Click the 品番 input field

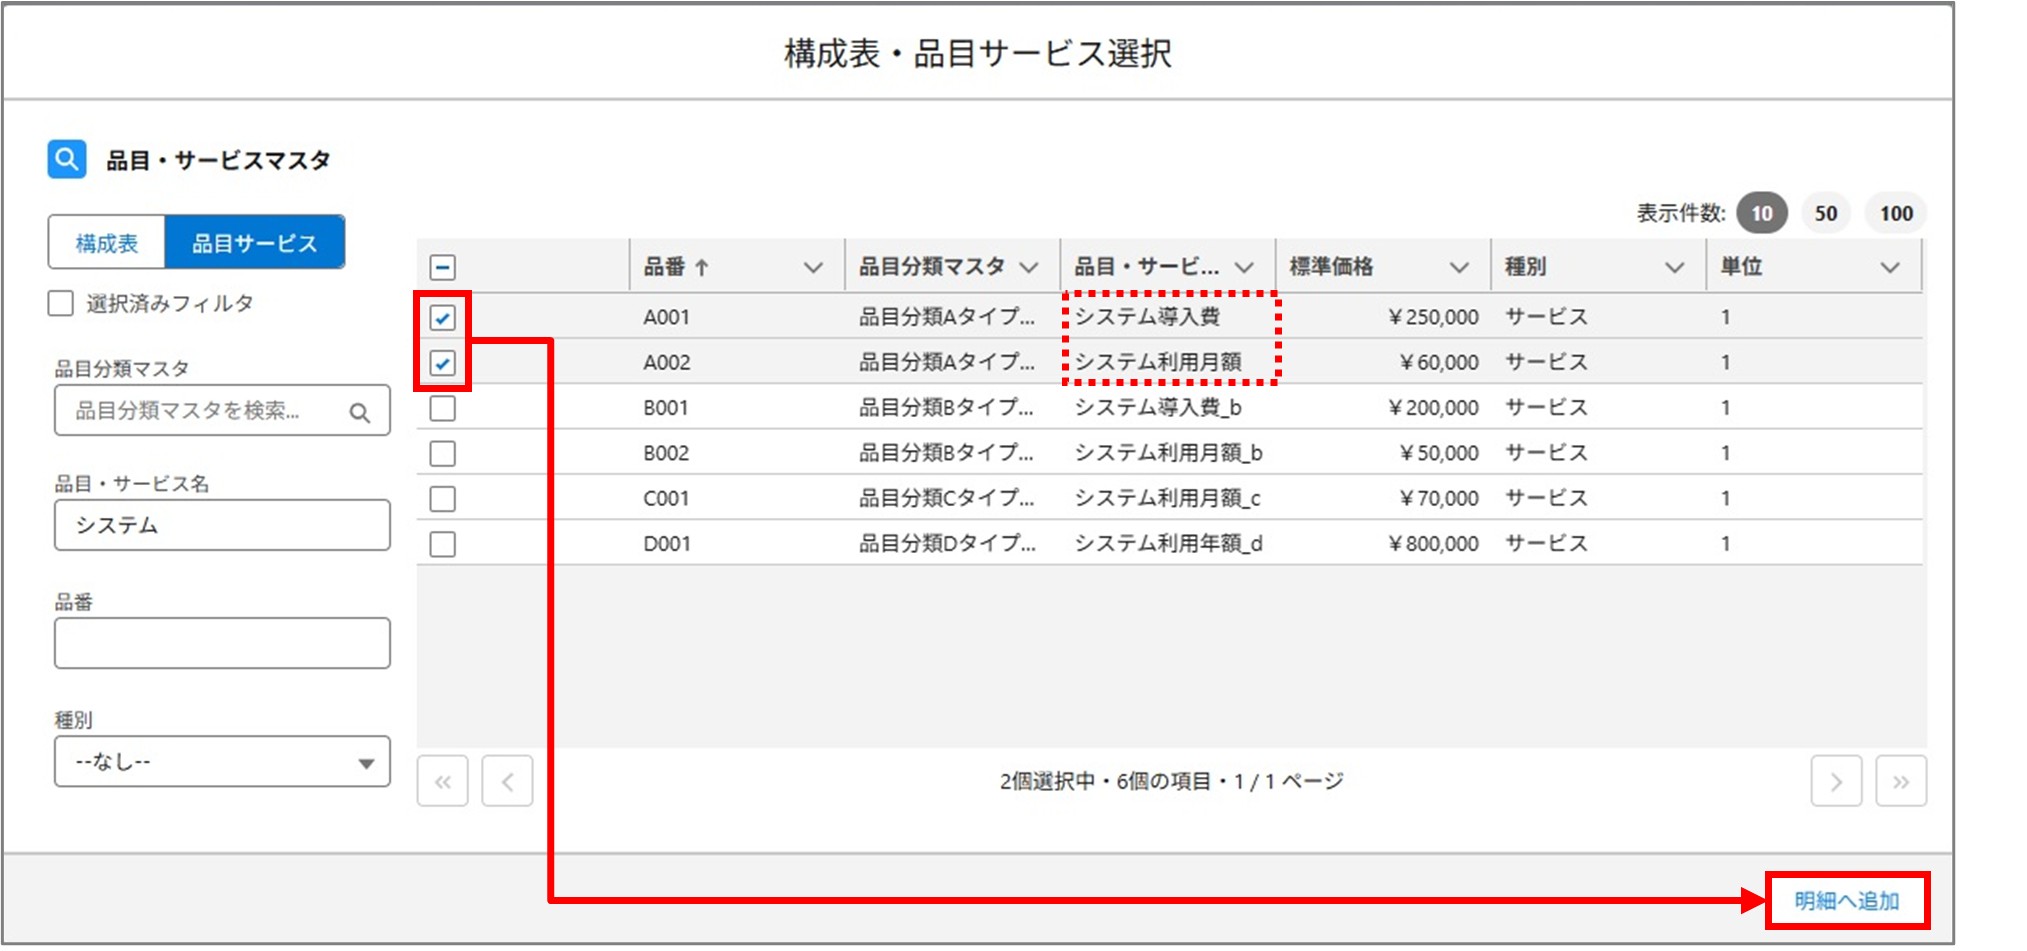[x=220, y=642]
